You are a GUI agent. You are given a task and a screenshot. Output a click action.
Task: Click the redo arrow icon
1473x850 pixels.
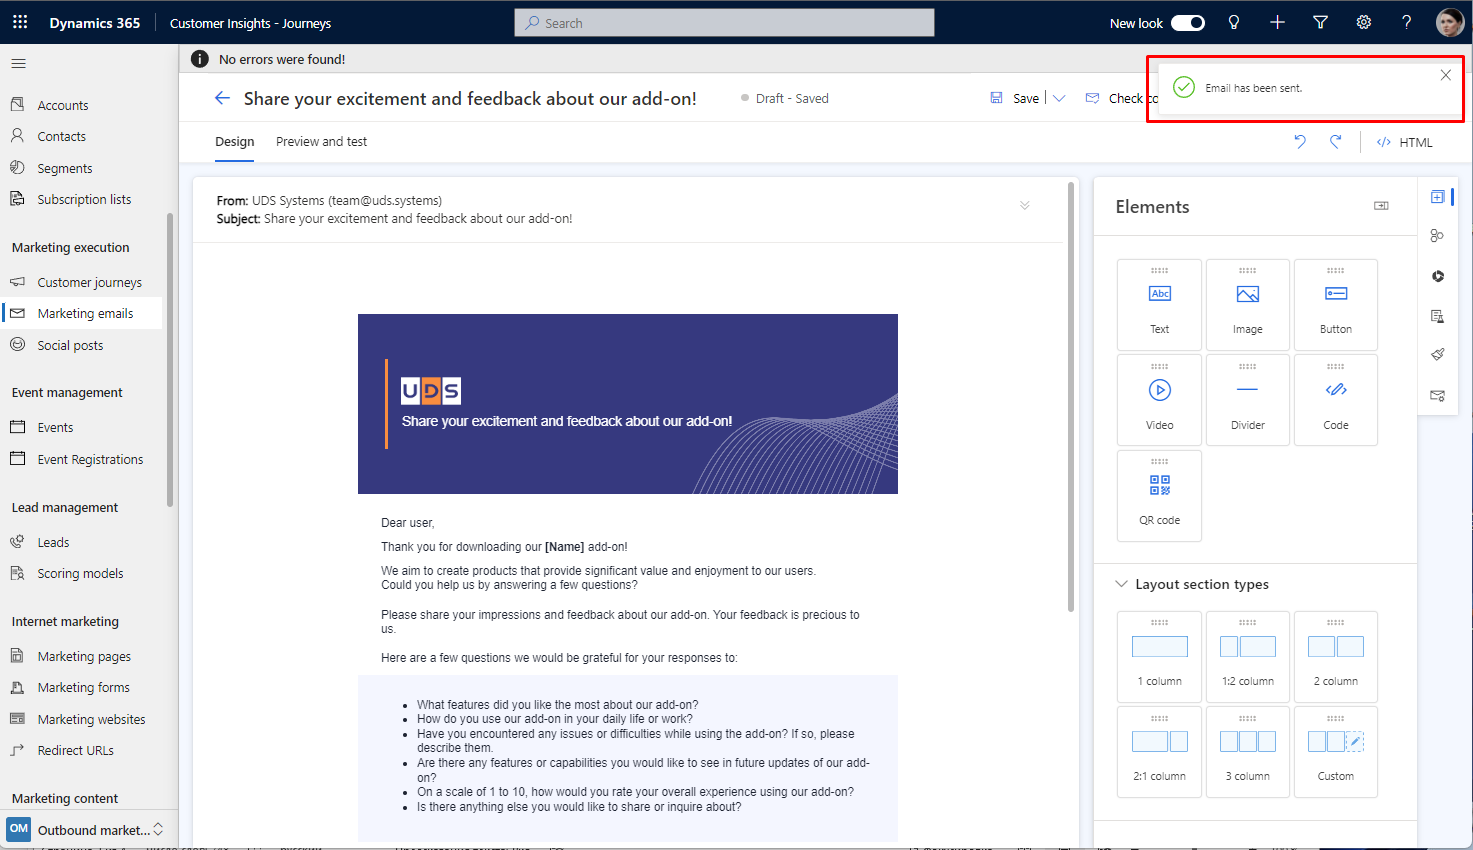pyautogui.click(x=1336, y=142)
